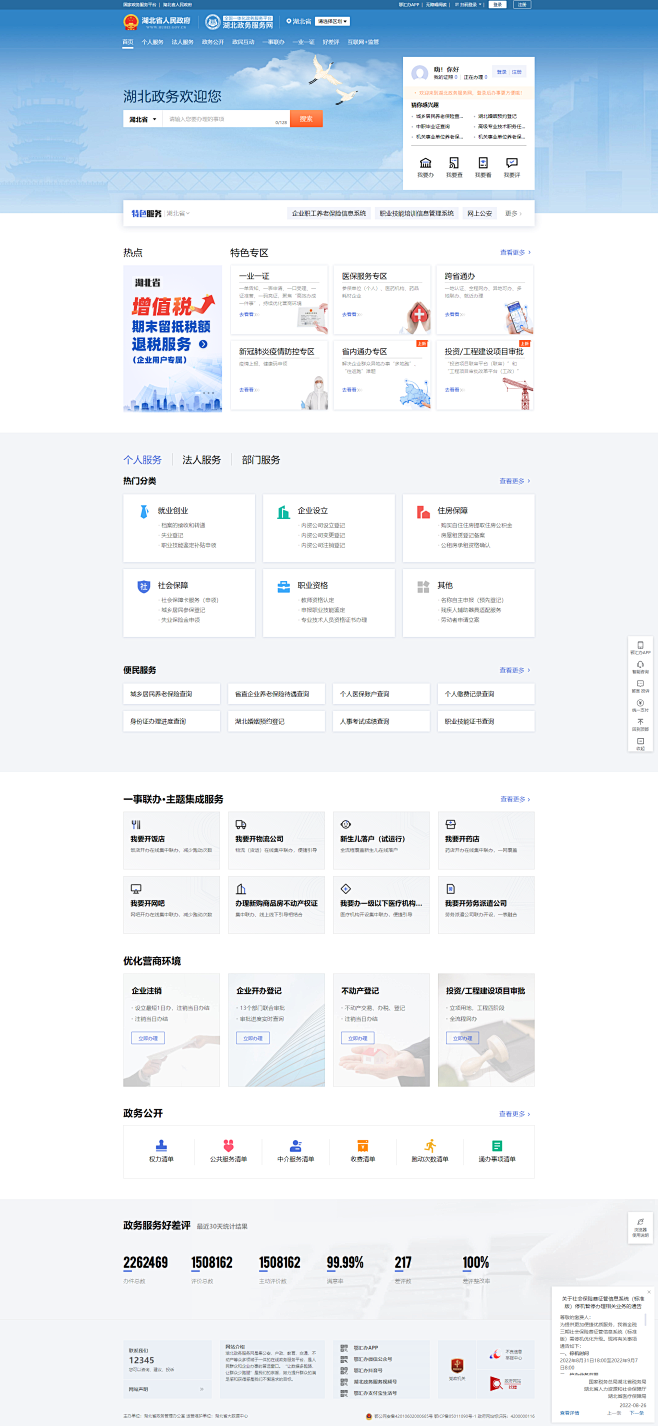Click the 我要查 icon in the user panel
658x1426 pixels.
pyautogui.click(x=454, y=163)
